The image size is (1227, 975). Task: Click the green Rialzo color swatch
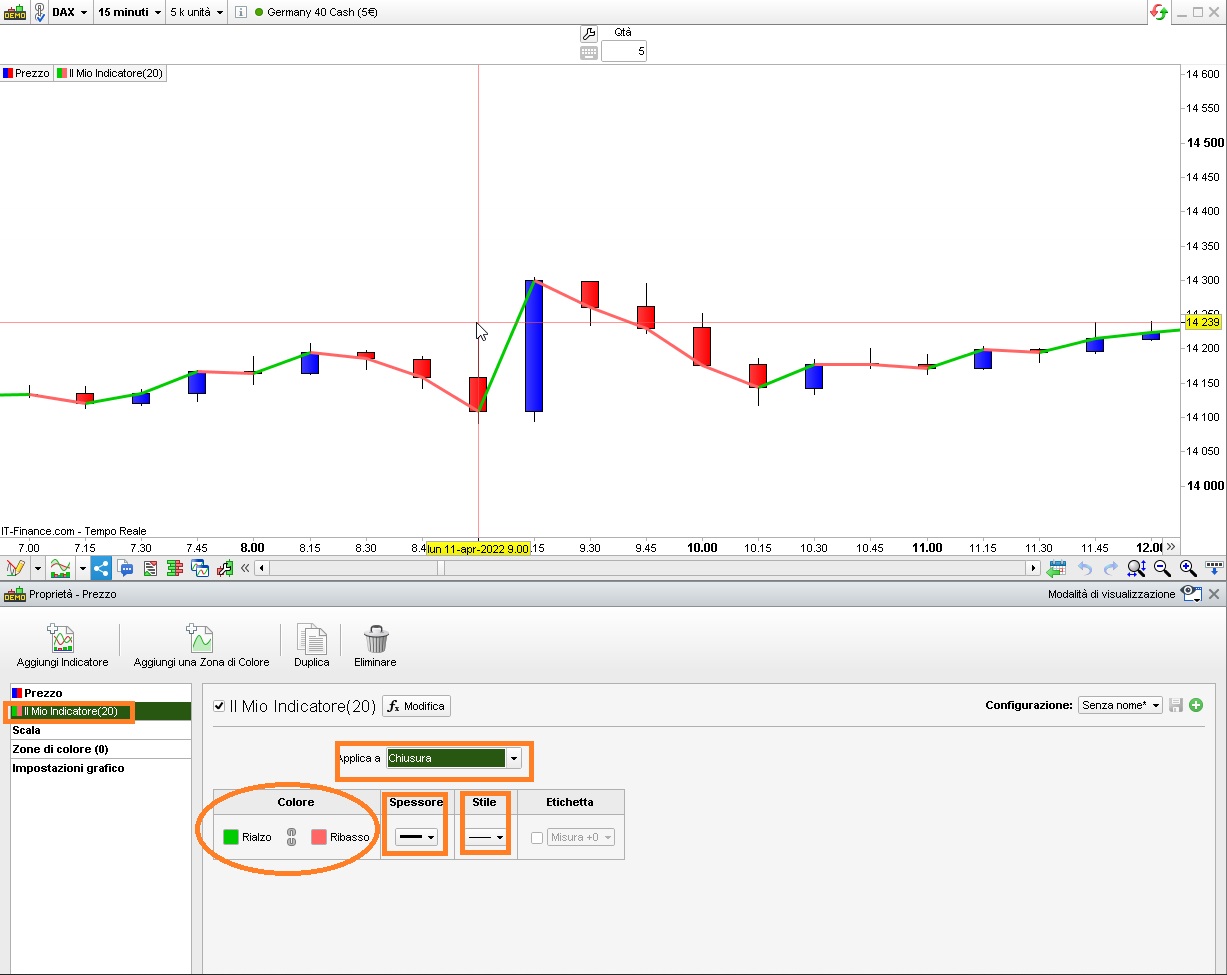[231, 837]
